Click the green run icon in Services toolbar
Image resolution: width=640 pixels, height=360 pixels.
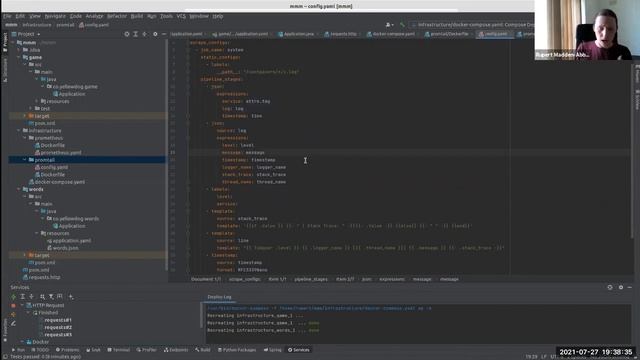pos(13,297)
